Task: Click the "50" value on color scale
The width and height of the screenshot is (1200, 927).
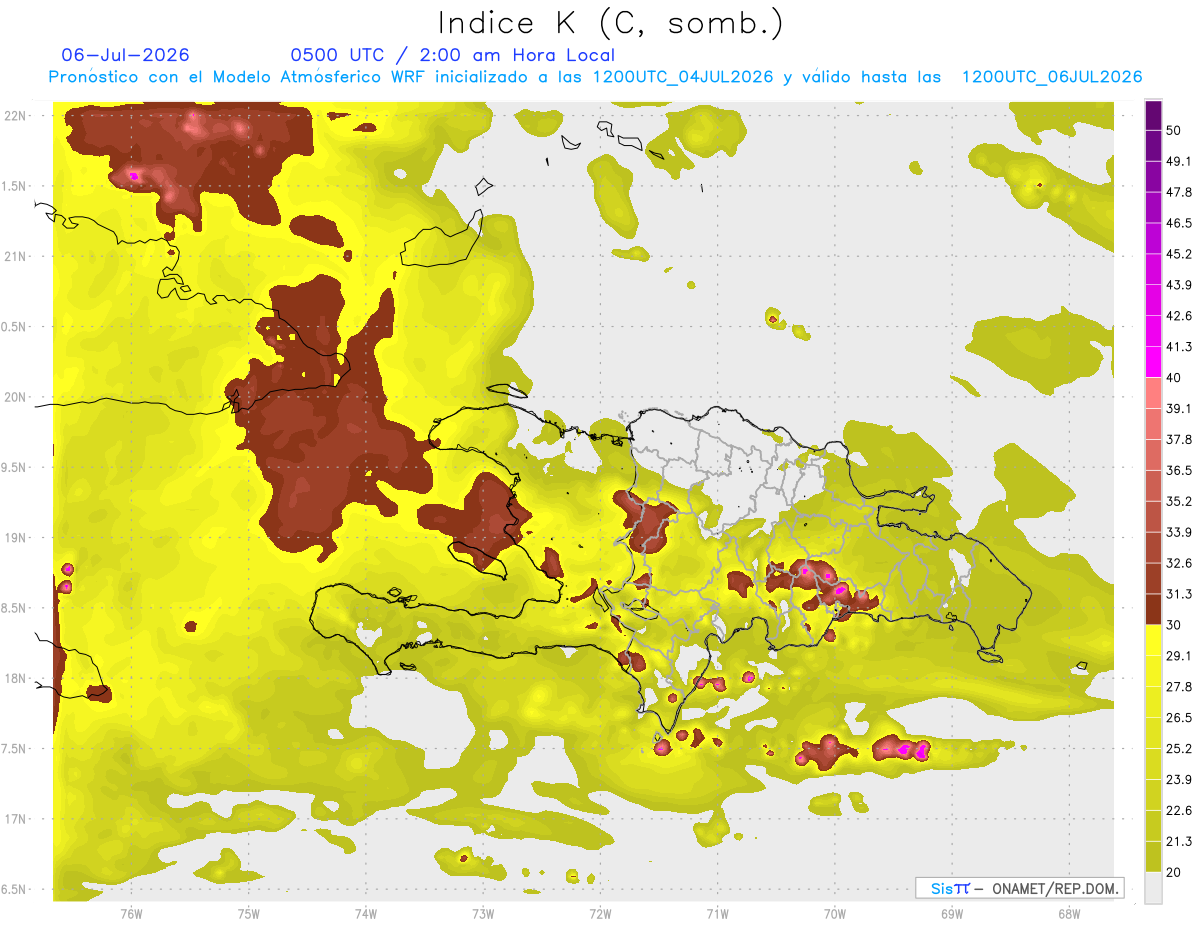Action: [x=1175, y=130]
